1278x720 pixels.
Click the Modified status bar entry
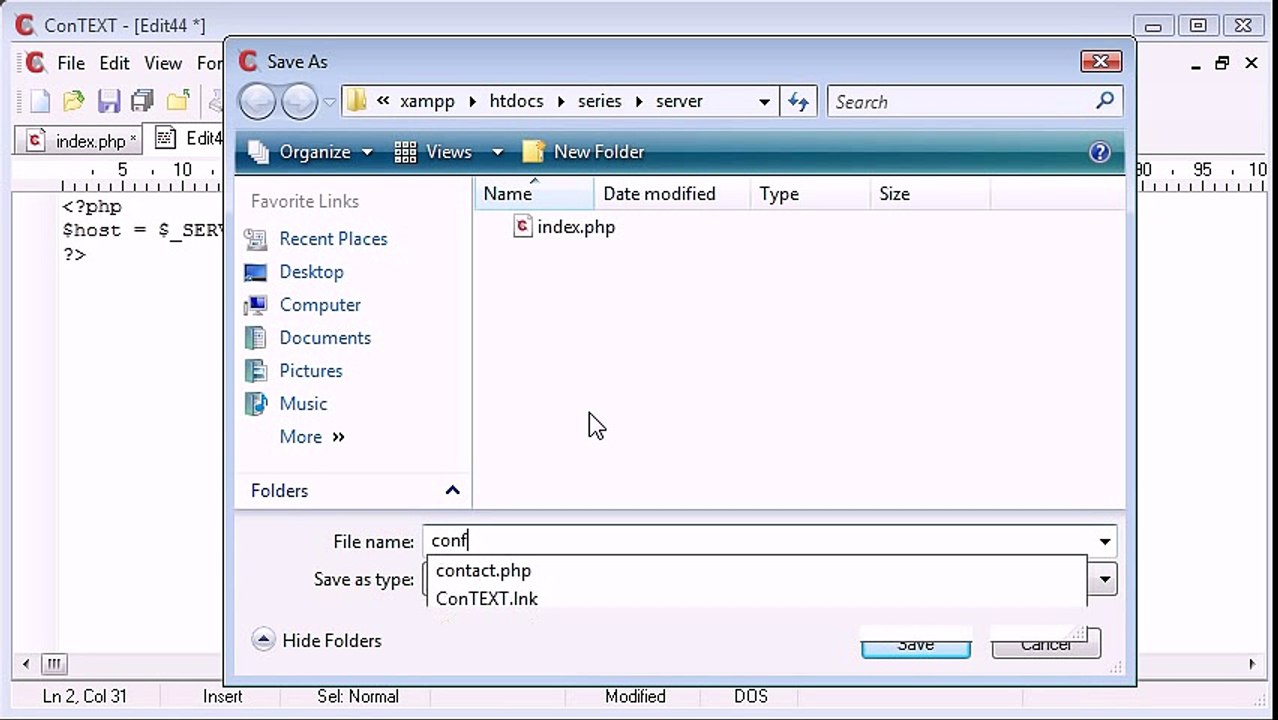[x=635, y=696]
